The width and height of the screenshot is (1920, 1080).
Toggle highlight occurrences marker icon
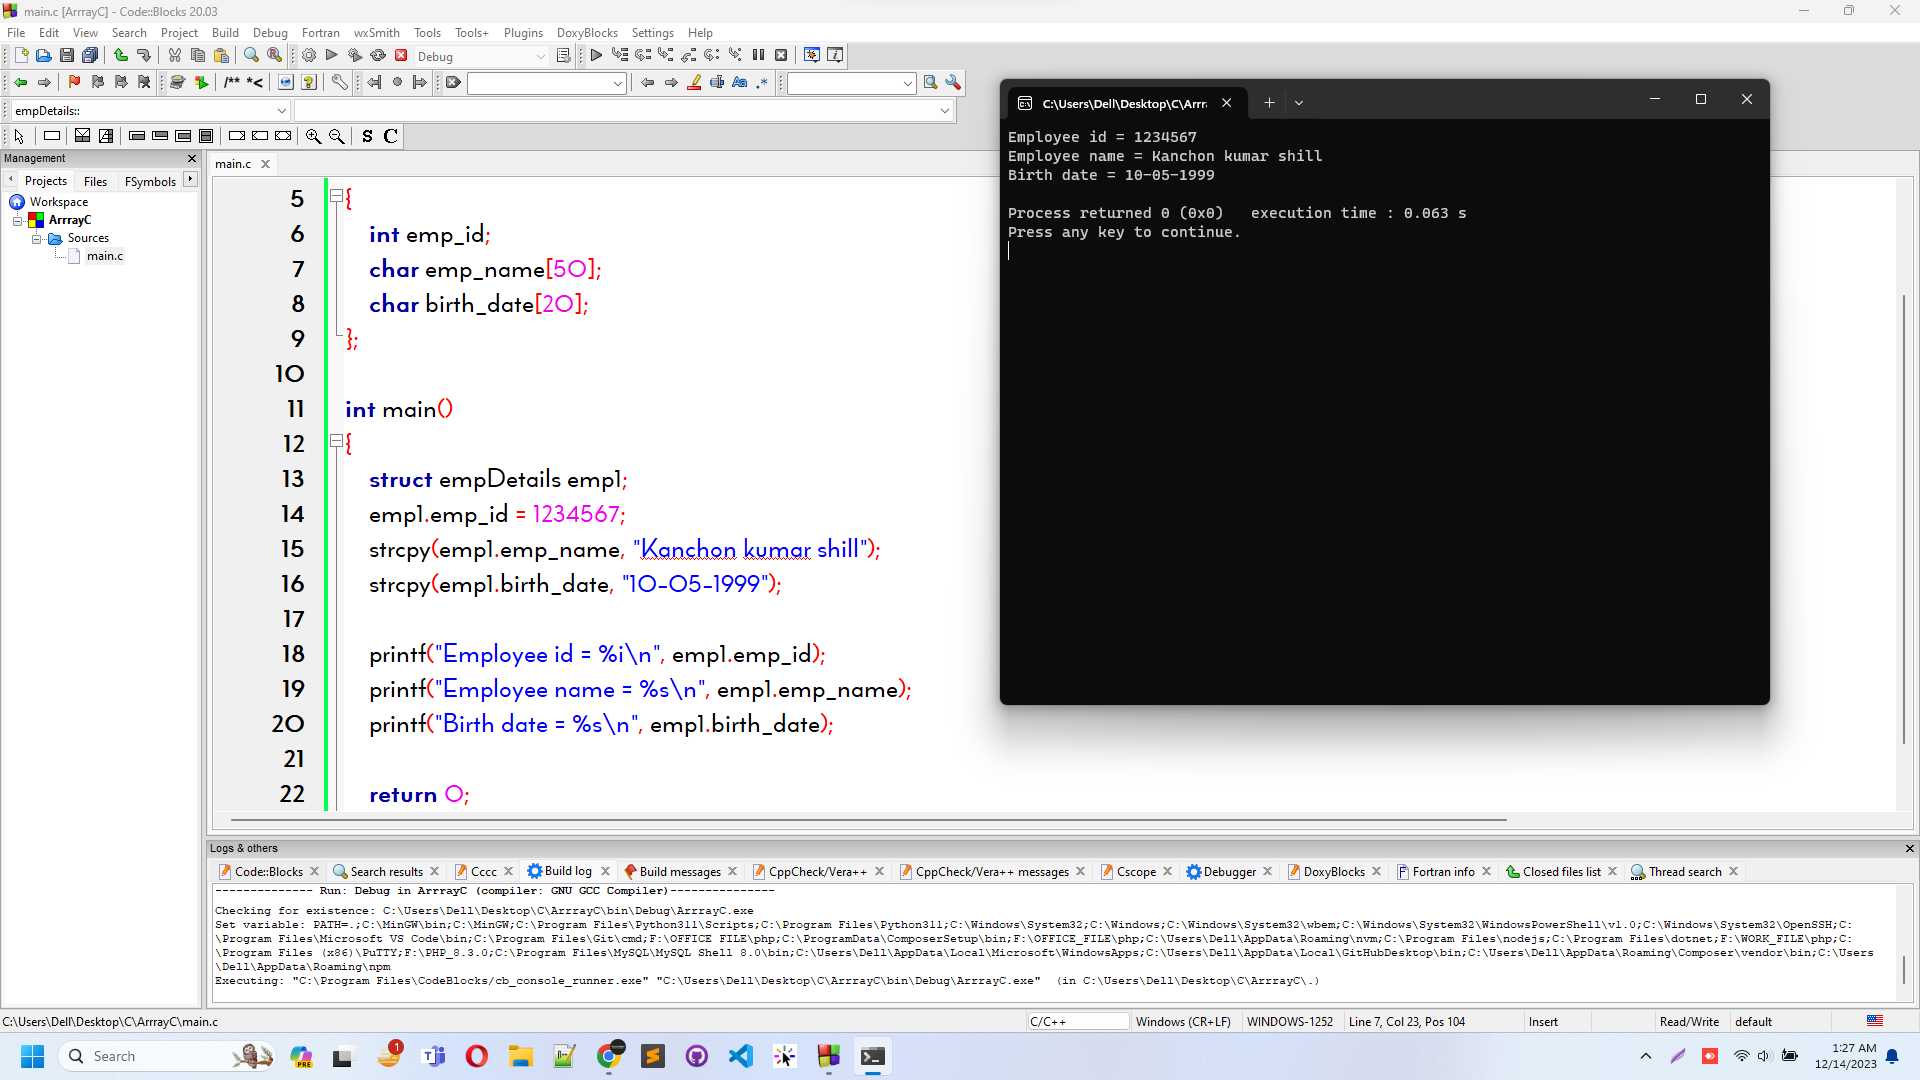click(x=694, y=83)
